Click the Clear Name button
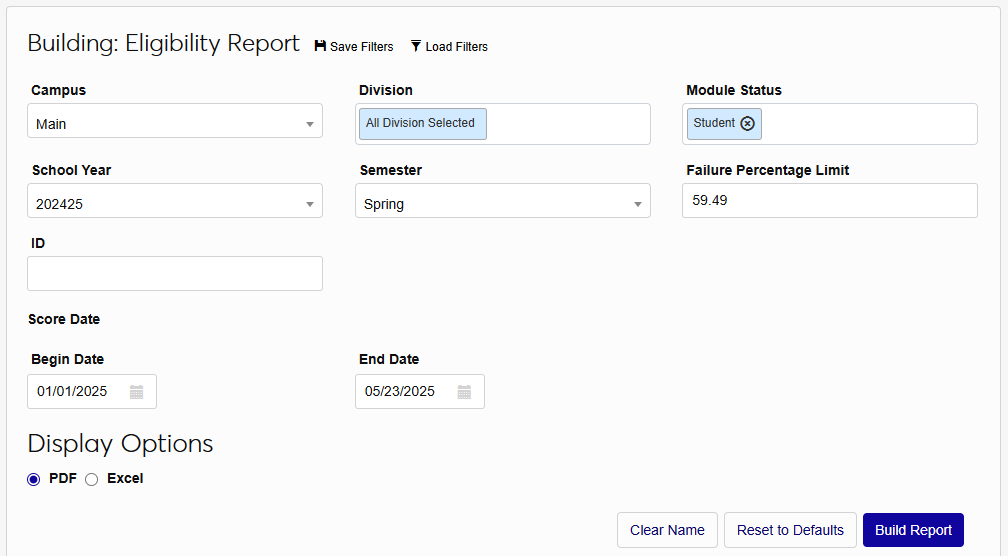1008x556 pixels. tap(667, 530)
